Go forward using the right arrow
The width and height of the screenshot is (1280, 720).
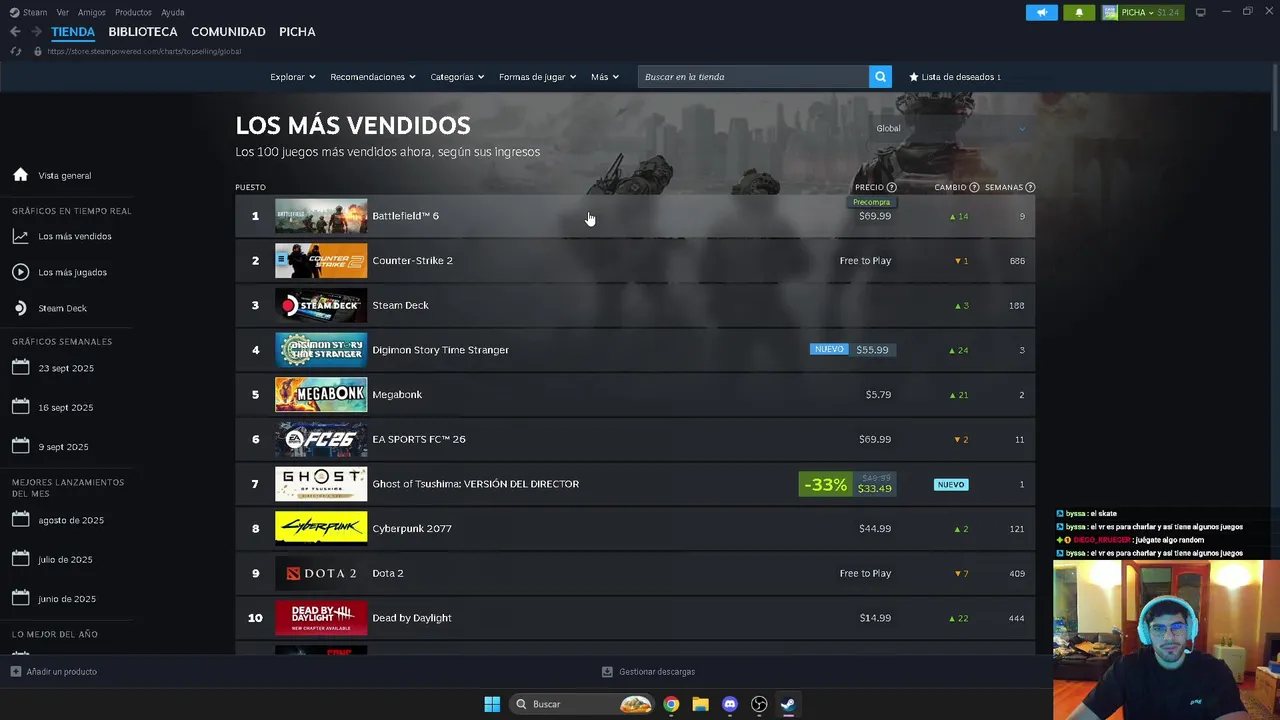coord(36,32)
